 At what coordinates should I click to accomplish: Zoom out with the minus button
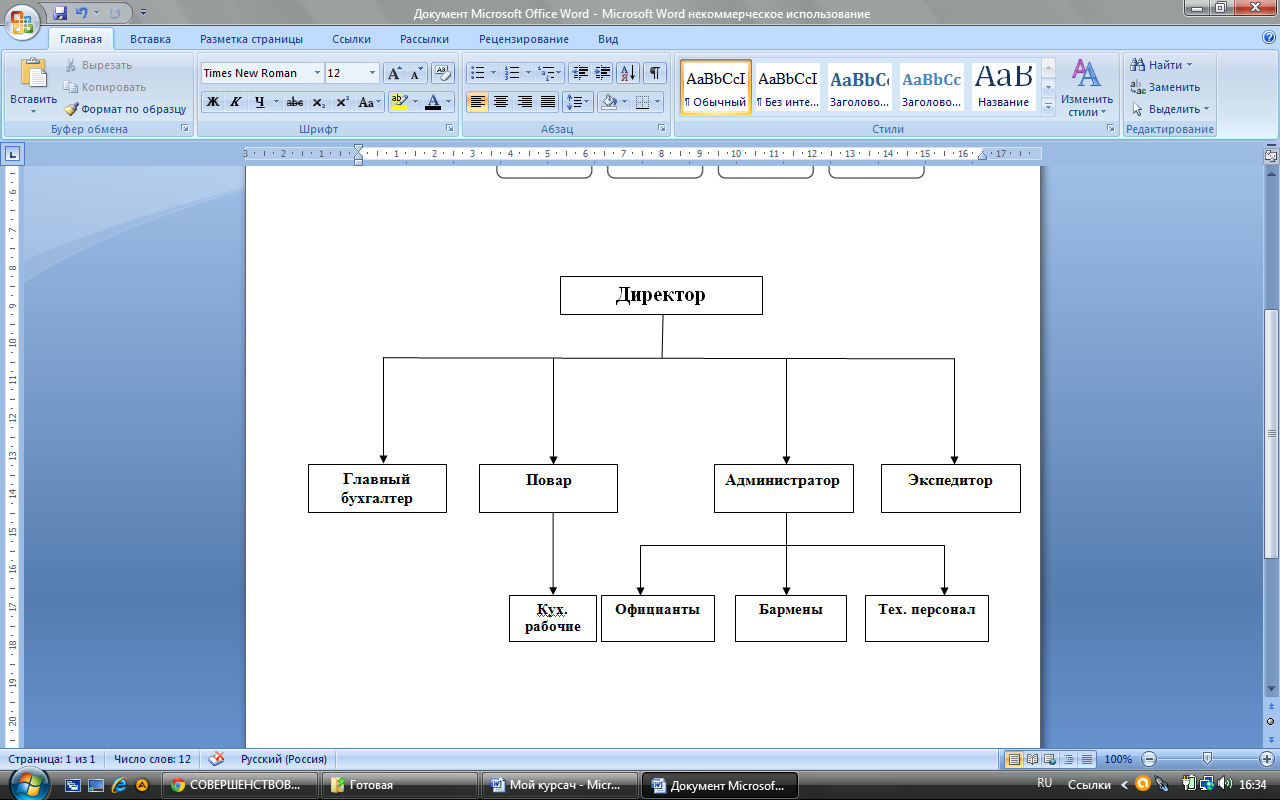coord(1149,759)
